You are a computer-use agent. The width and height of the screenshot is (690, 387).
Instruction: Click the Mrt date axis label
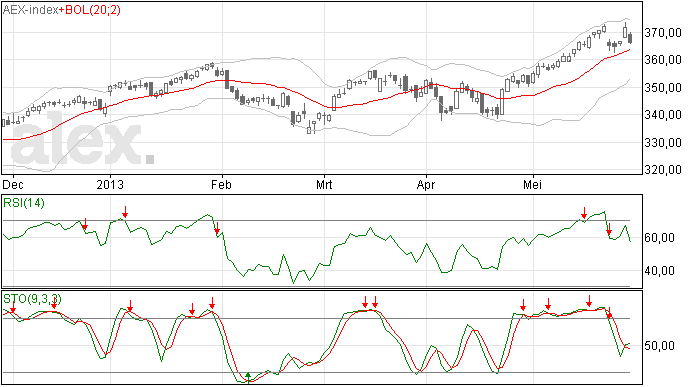324,184
